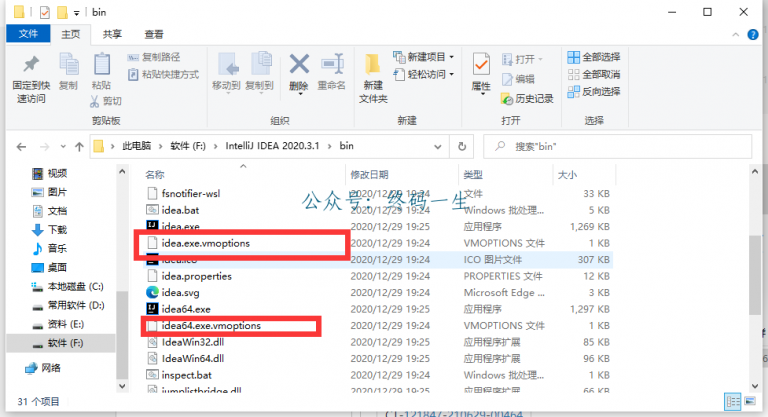Screen dimensions: 768x417
Task: Click 软件 (F:) in address path
Action: point(188,146)
